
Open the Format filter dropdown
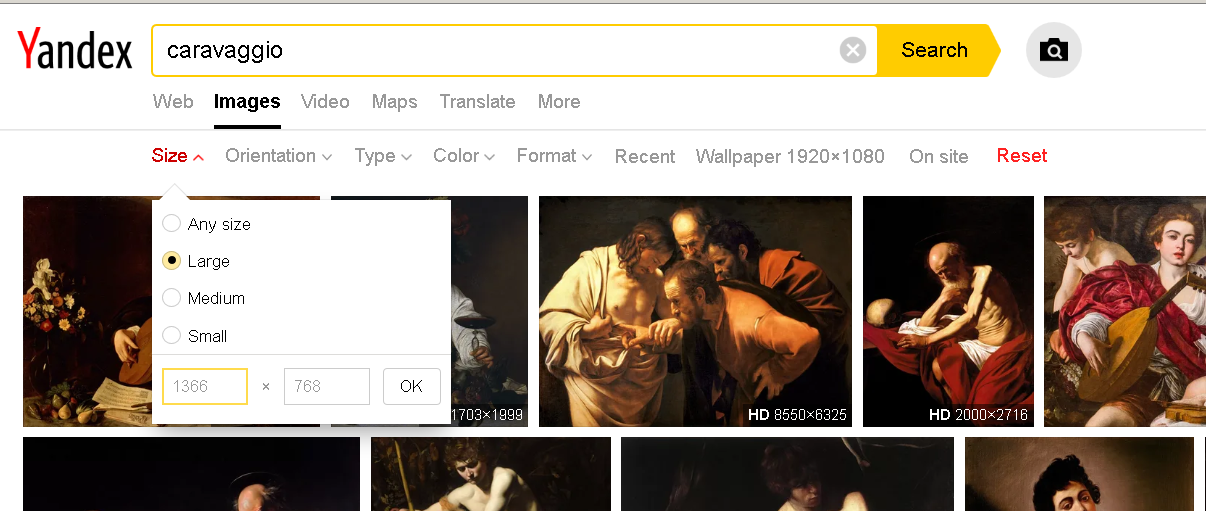click(x=554, y=156)
